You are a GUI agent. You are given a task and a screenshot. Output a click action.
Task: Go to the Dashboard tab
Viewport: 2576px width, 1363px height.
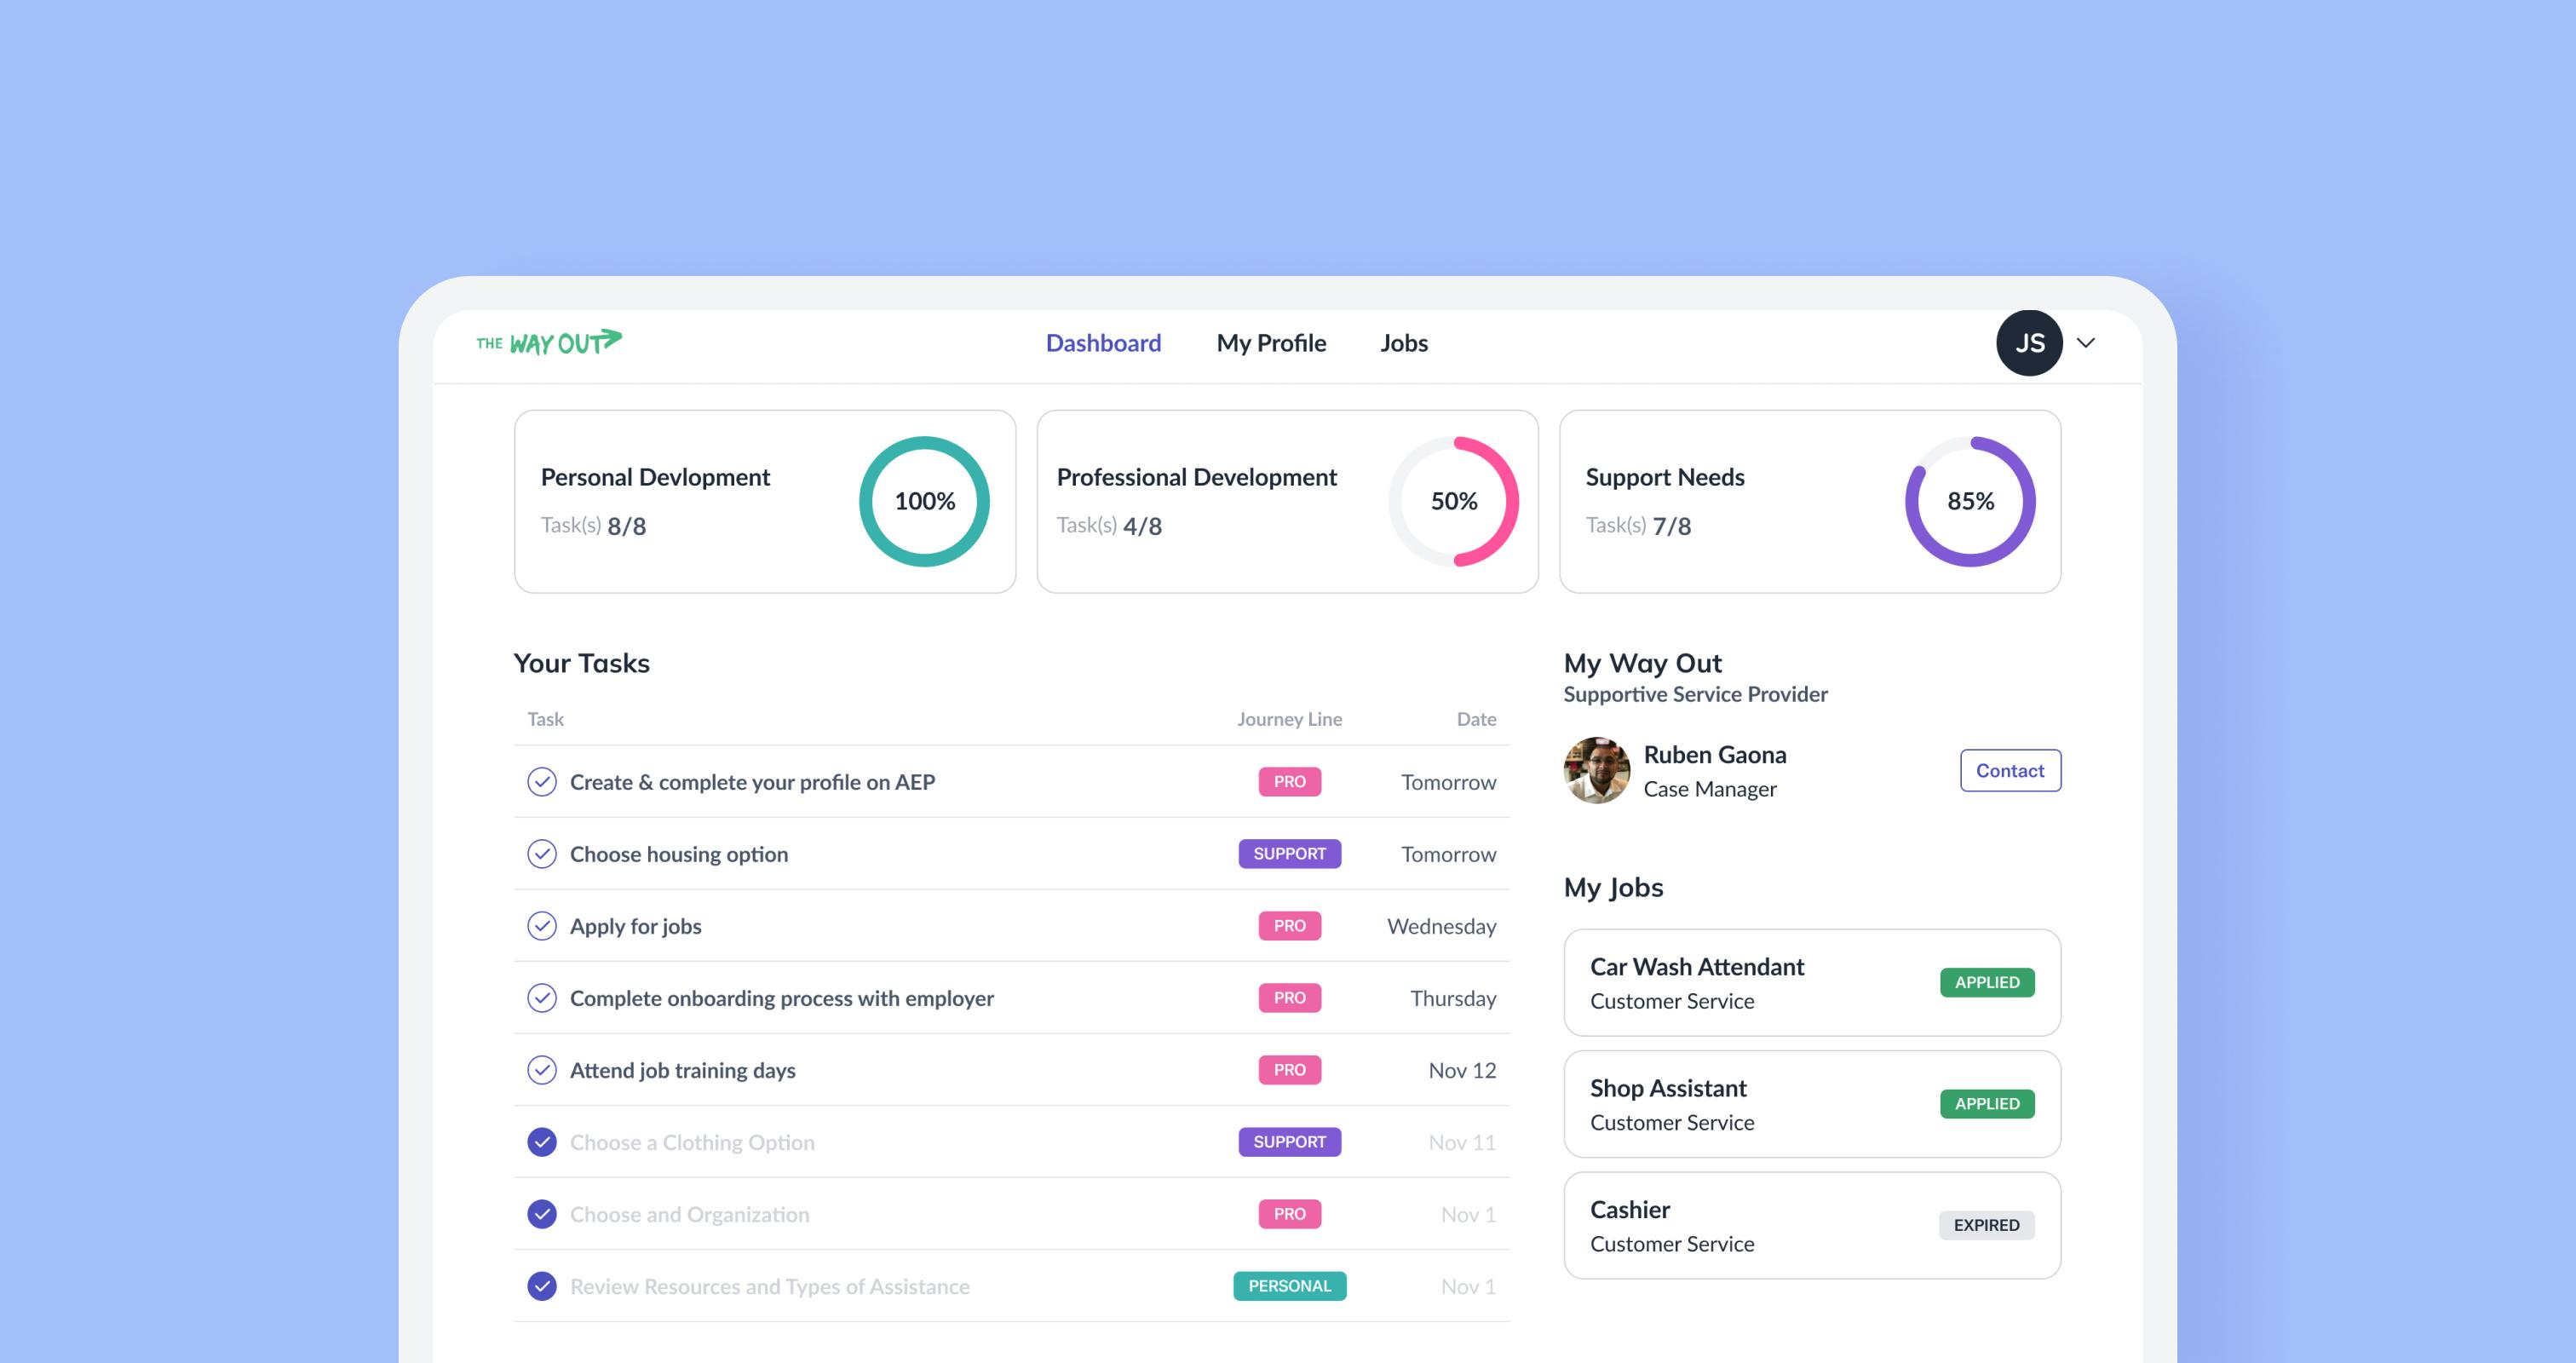point(1103,343)
